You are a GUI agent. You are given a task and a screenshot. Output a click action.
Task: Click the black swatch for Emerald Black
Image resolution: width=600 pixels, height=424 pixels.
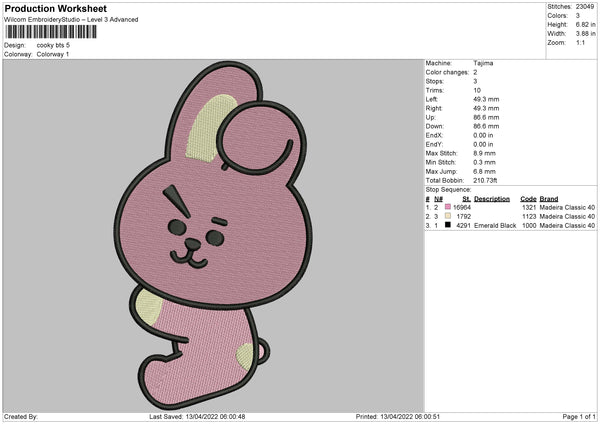(448, 225)
